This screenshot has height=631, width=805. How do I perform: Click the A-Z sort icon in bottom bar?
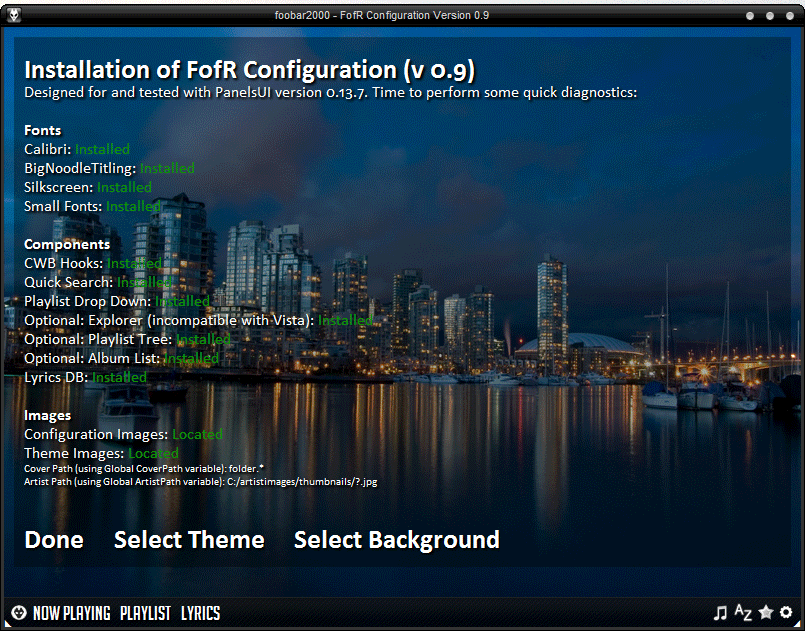[743, 612]
